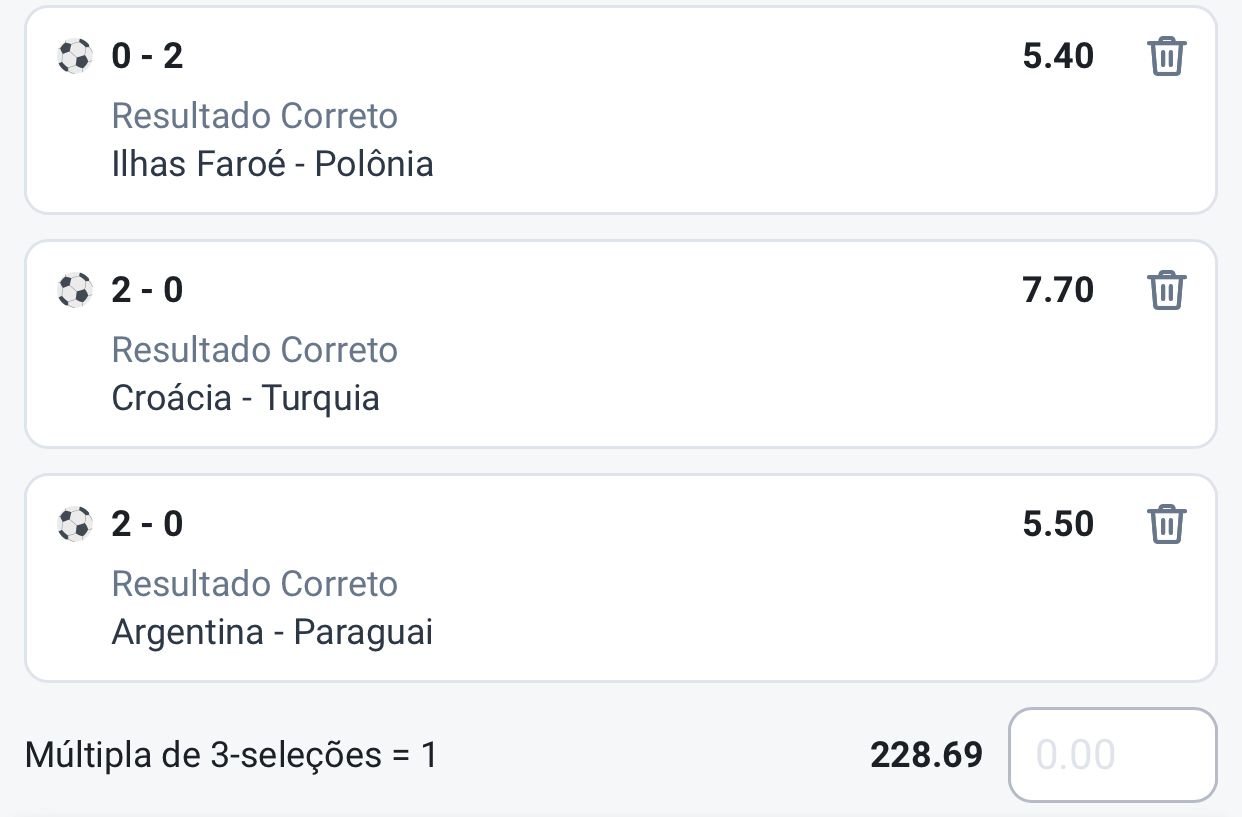The width and height of the screenshot is (1242, 817).
Task: Click the Múltipla de 3-seleções label
Action: [x=231, y=755]
